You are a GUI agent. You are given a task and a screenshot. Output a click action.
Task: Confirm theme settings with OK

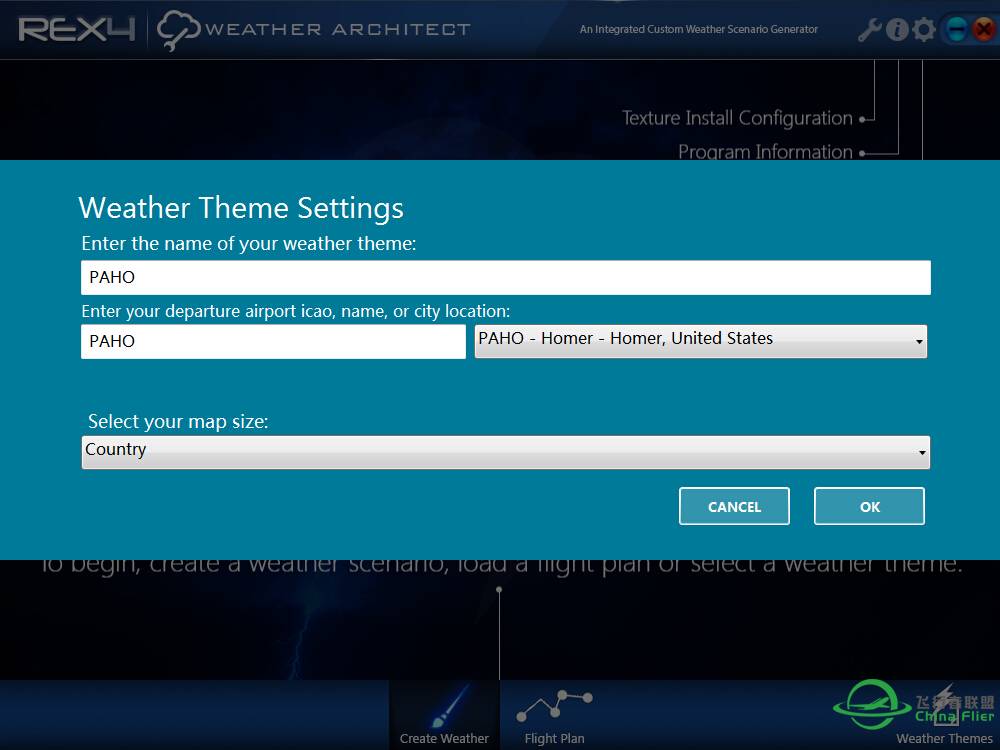coord(869,507)
